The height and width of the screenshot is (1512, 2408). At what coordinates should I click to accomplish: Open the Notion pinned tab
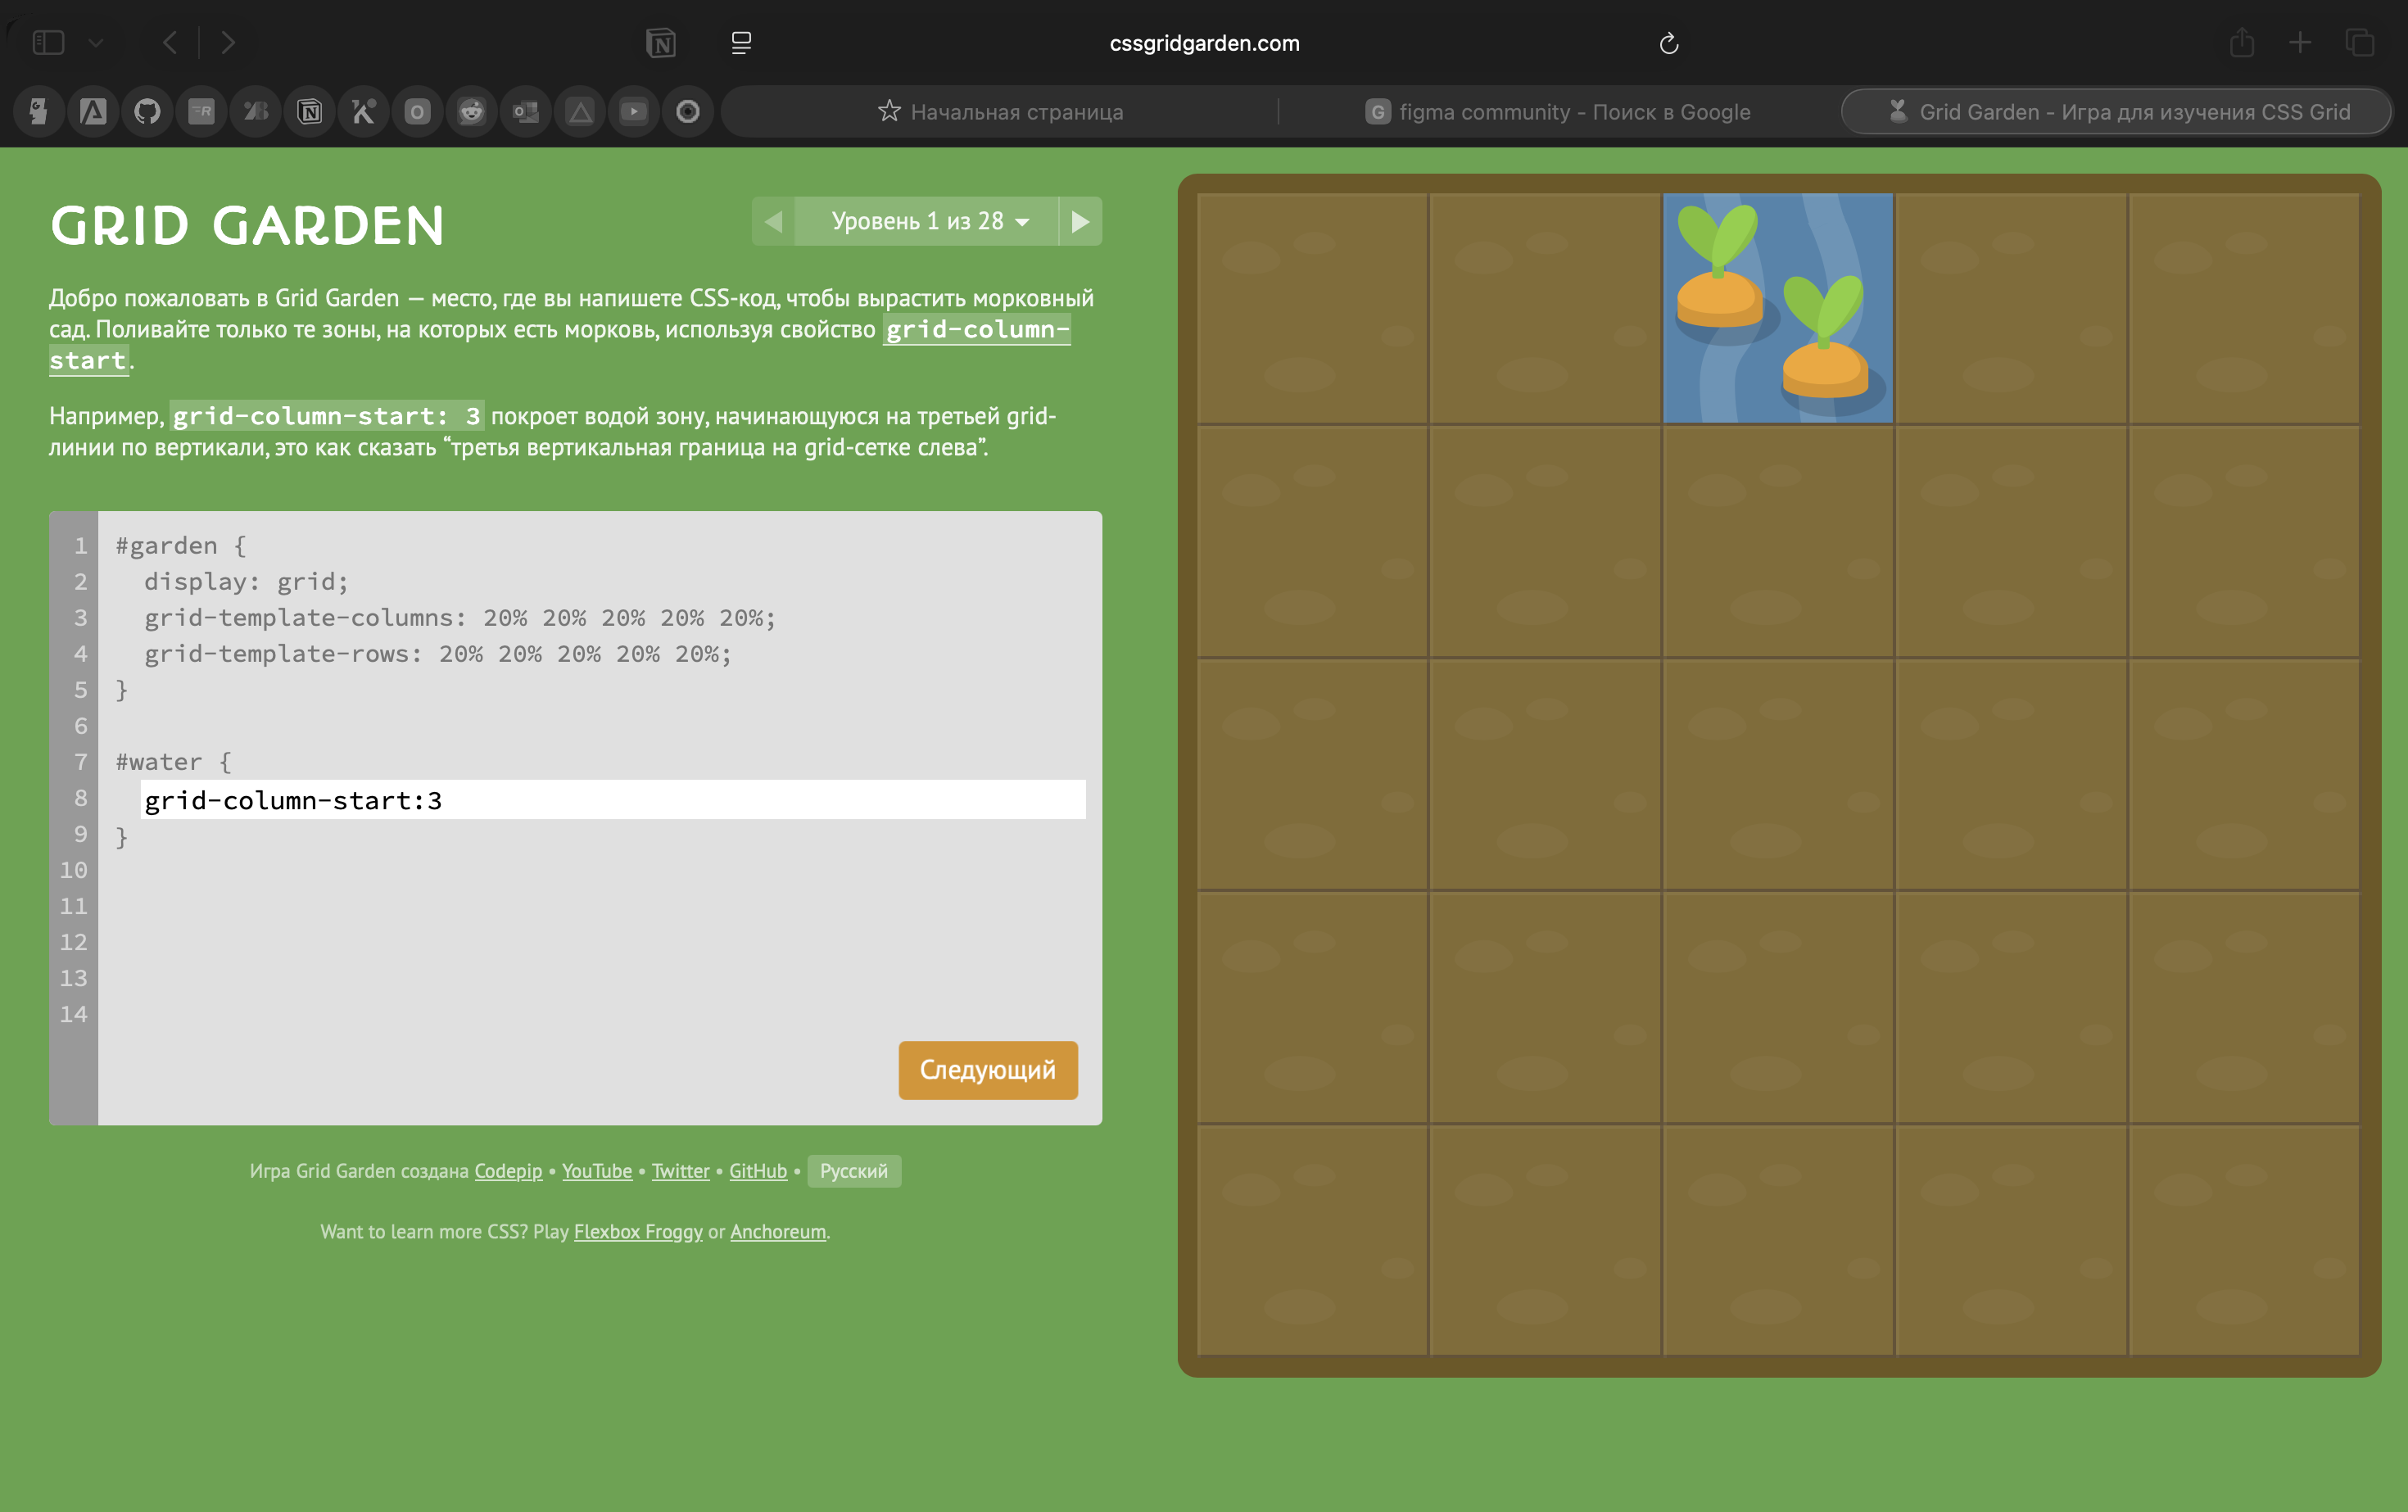coord(309,111)
